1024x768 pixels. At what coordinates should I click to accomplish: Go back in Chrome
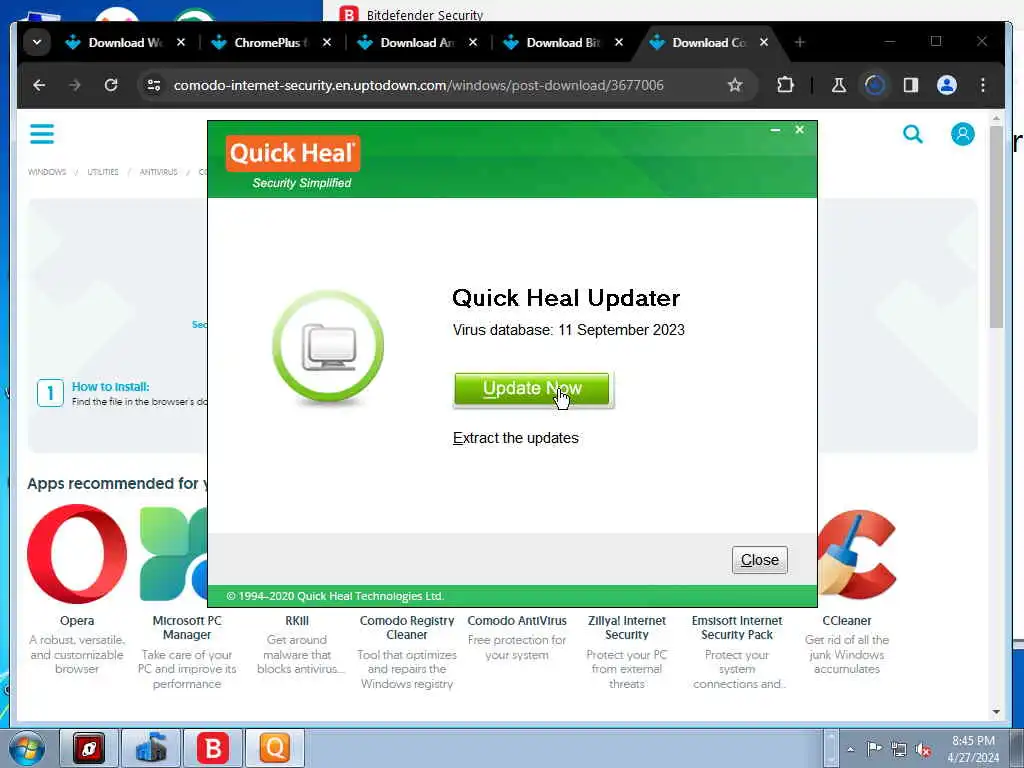click(39, 85)
